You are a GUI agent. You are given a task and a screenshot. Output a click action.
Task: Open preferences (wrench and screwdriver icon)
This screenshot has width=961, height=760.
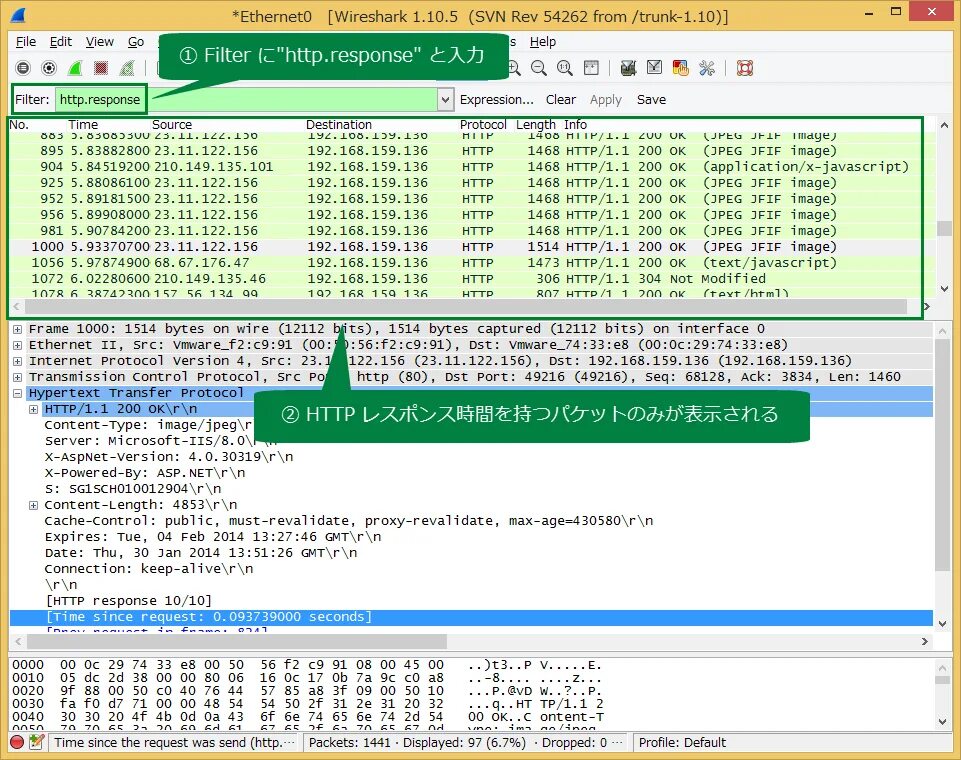click(x=707, y=68)
